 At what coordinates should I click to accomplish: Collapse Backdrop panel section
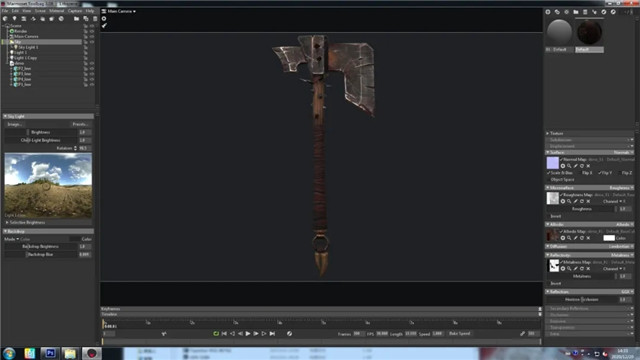point(48,231)
